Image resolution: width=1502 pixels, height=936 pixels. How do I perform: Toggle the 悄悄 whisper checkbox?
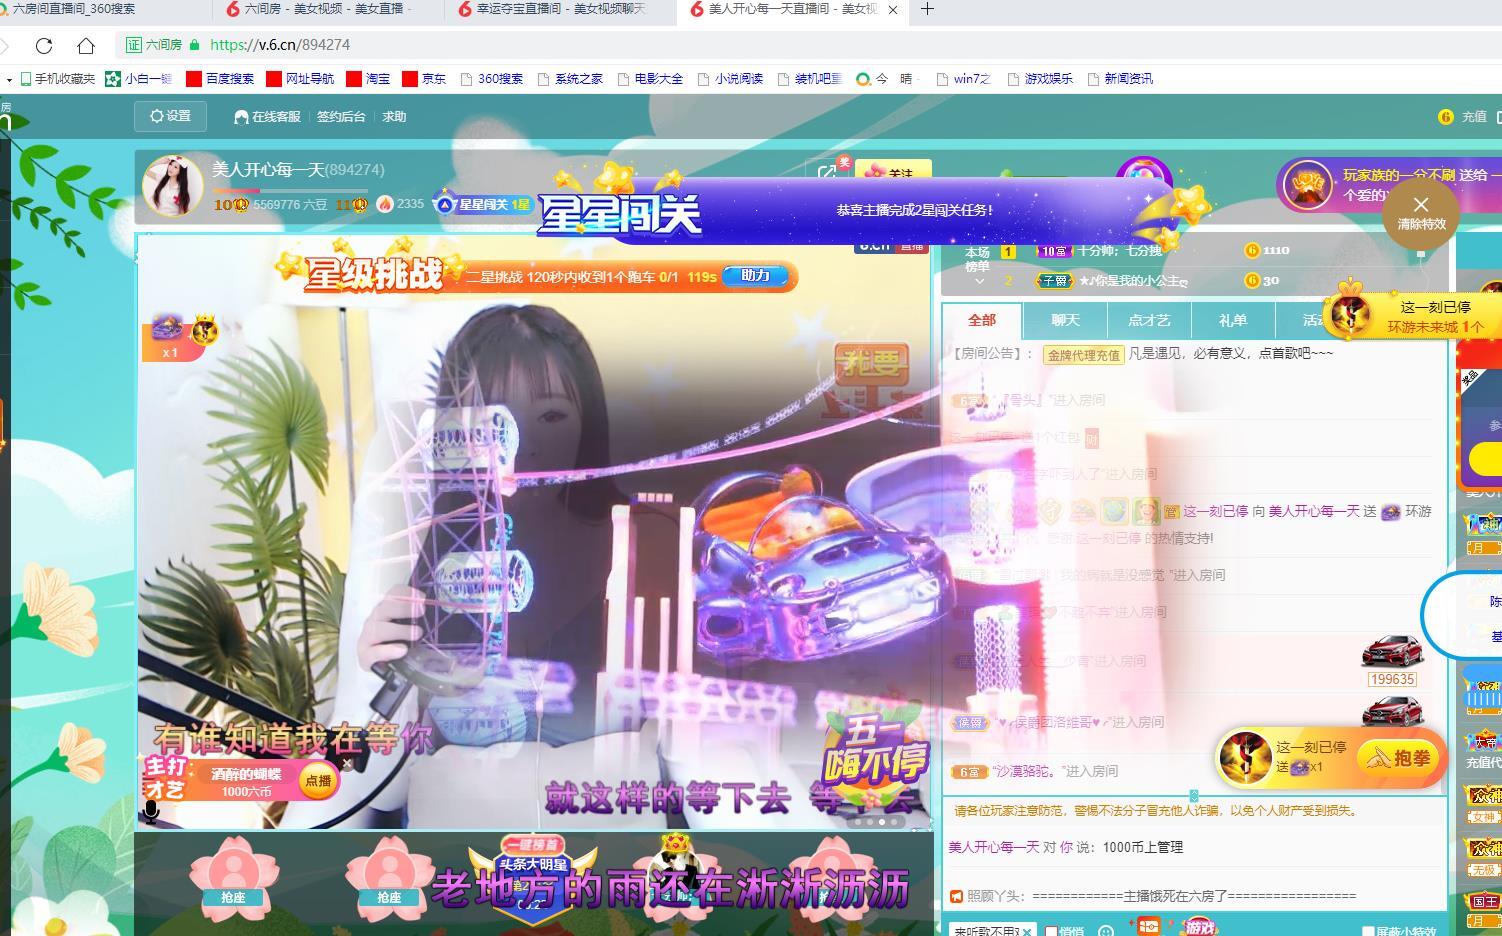[1052, 931]
